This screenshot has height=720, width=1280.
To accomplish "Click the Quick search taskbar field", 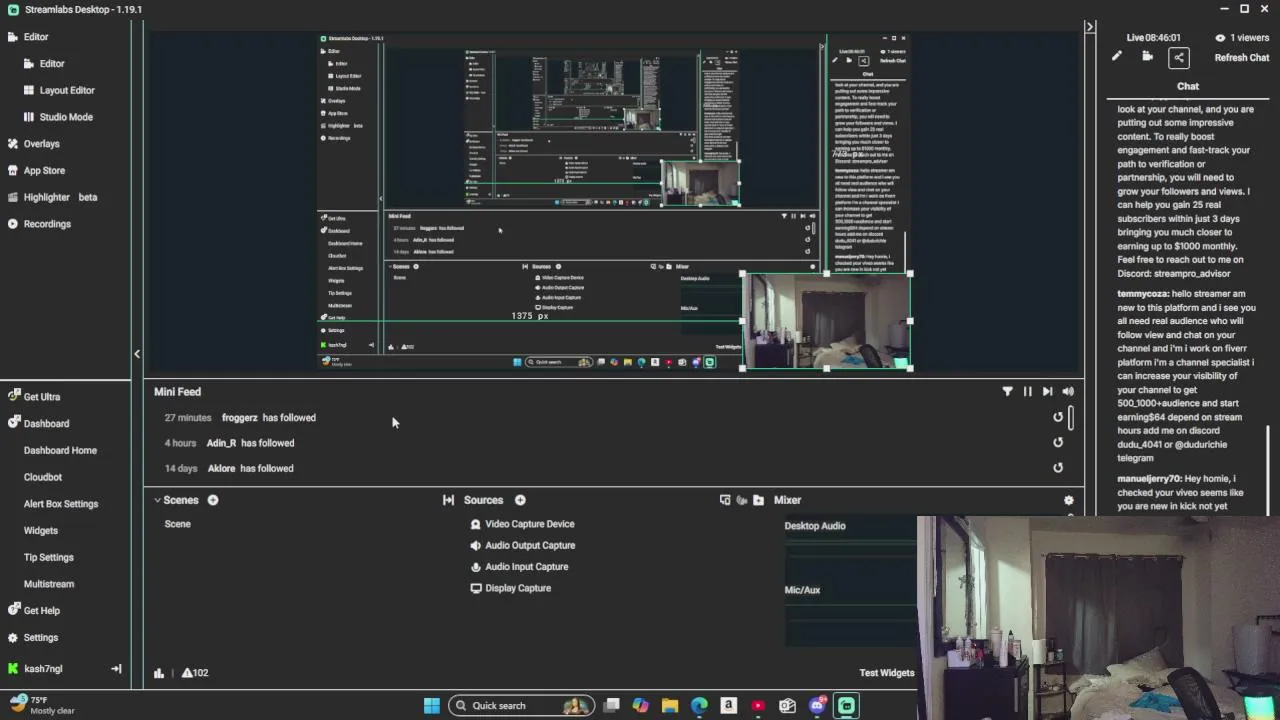I will coord(521,706).
